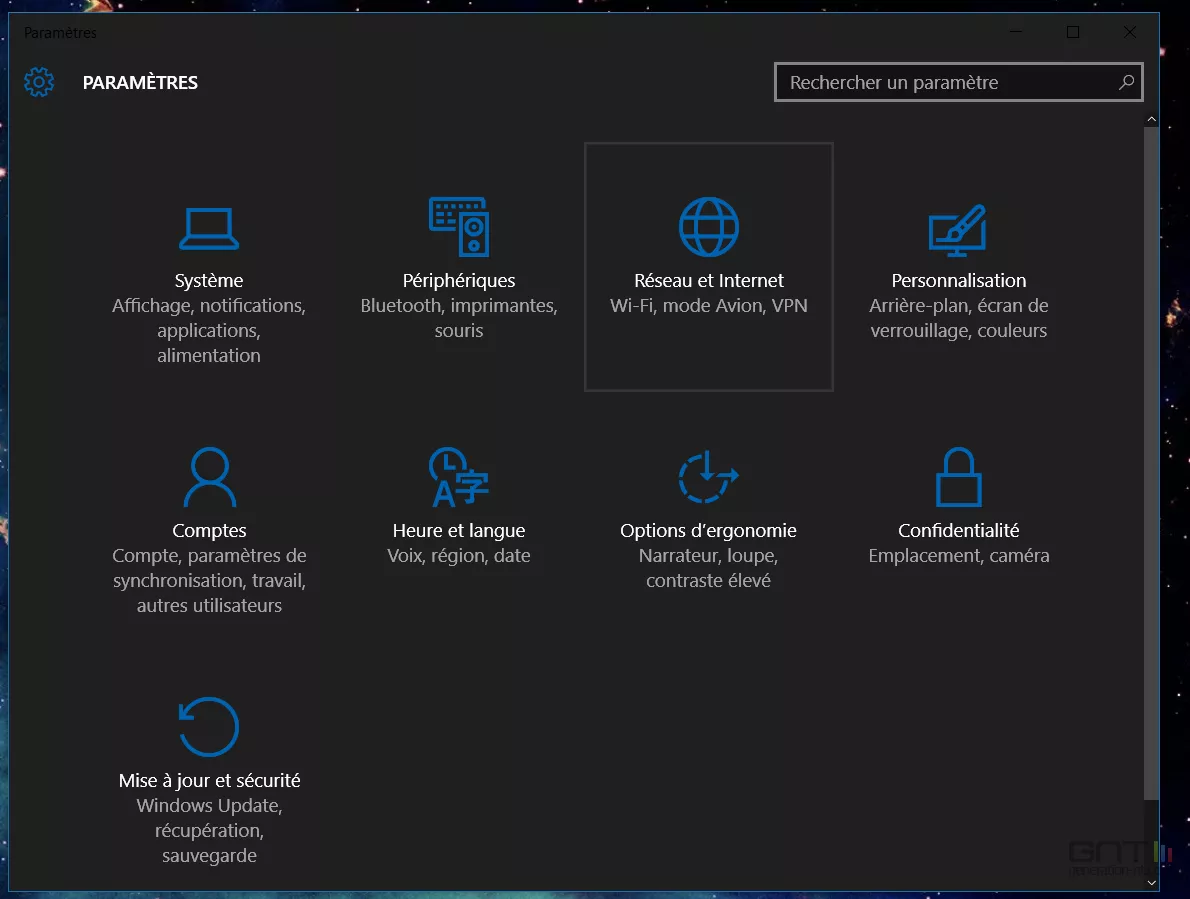Open the Comptes person icon
This screenshot has width=1190, height=899.
click(x=209, y=477)
